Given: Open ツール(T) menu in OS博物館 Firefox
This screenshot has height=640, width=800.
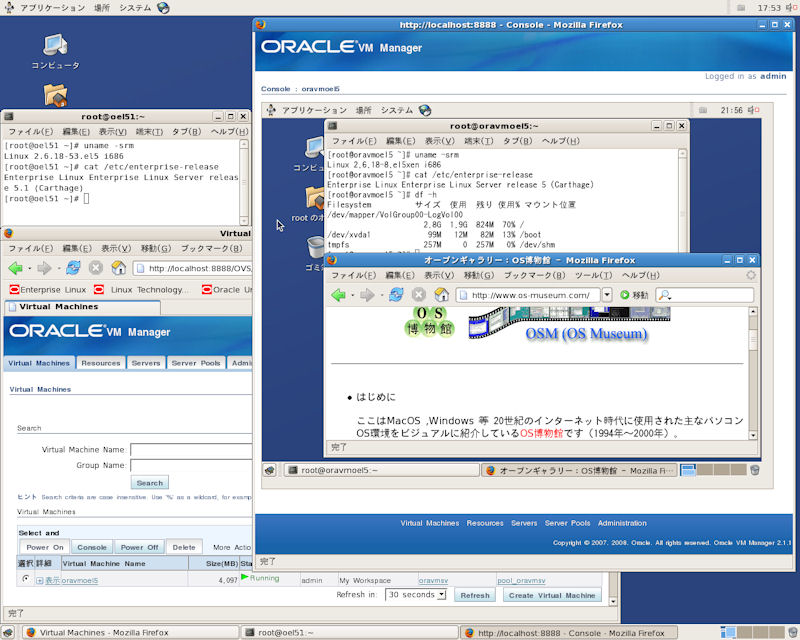Looking at the screenshot, I should pos(593,276).
